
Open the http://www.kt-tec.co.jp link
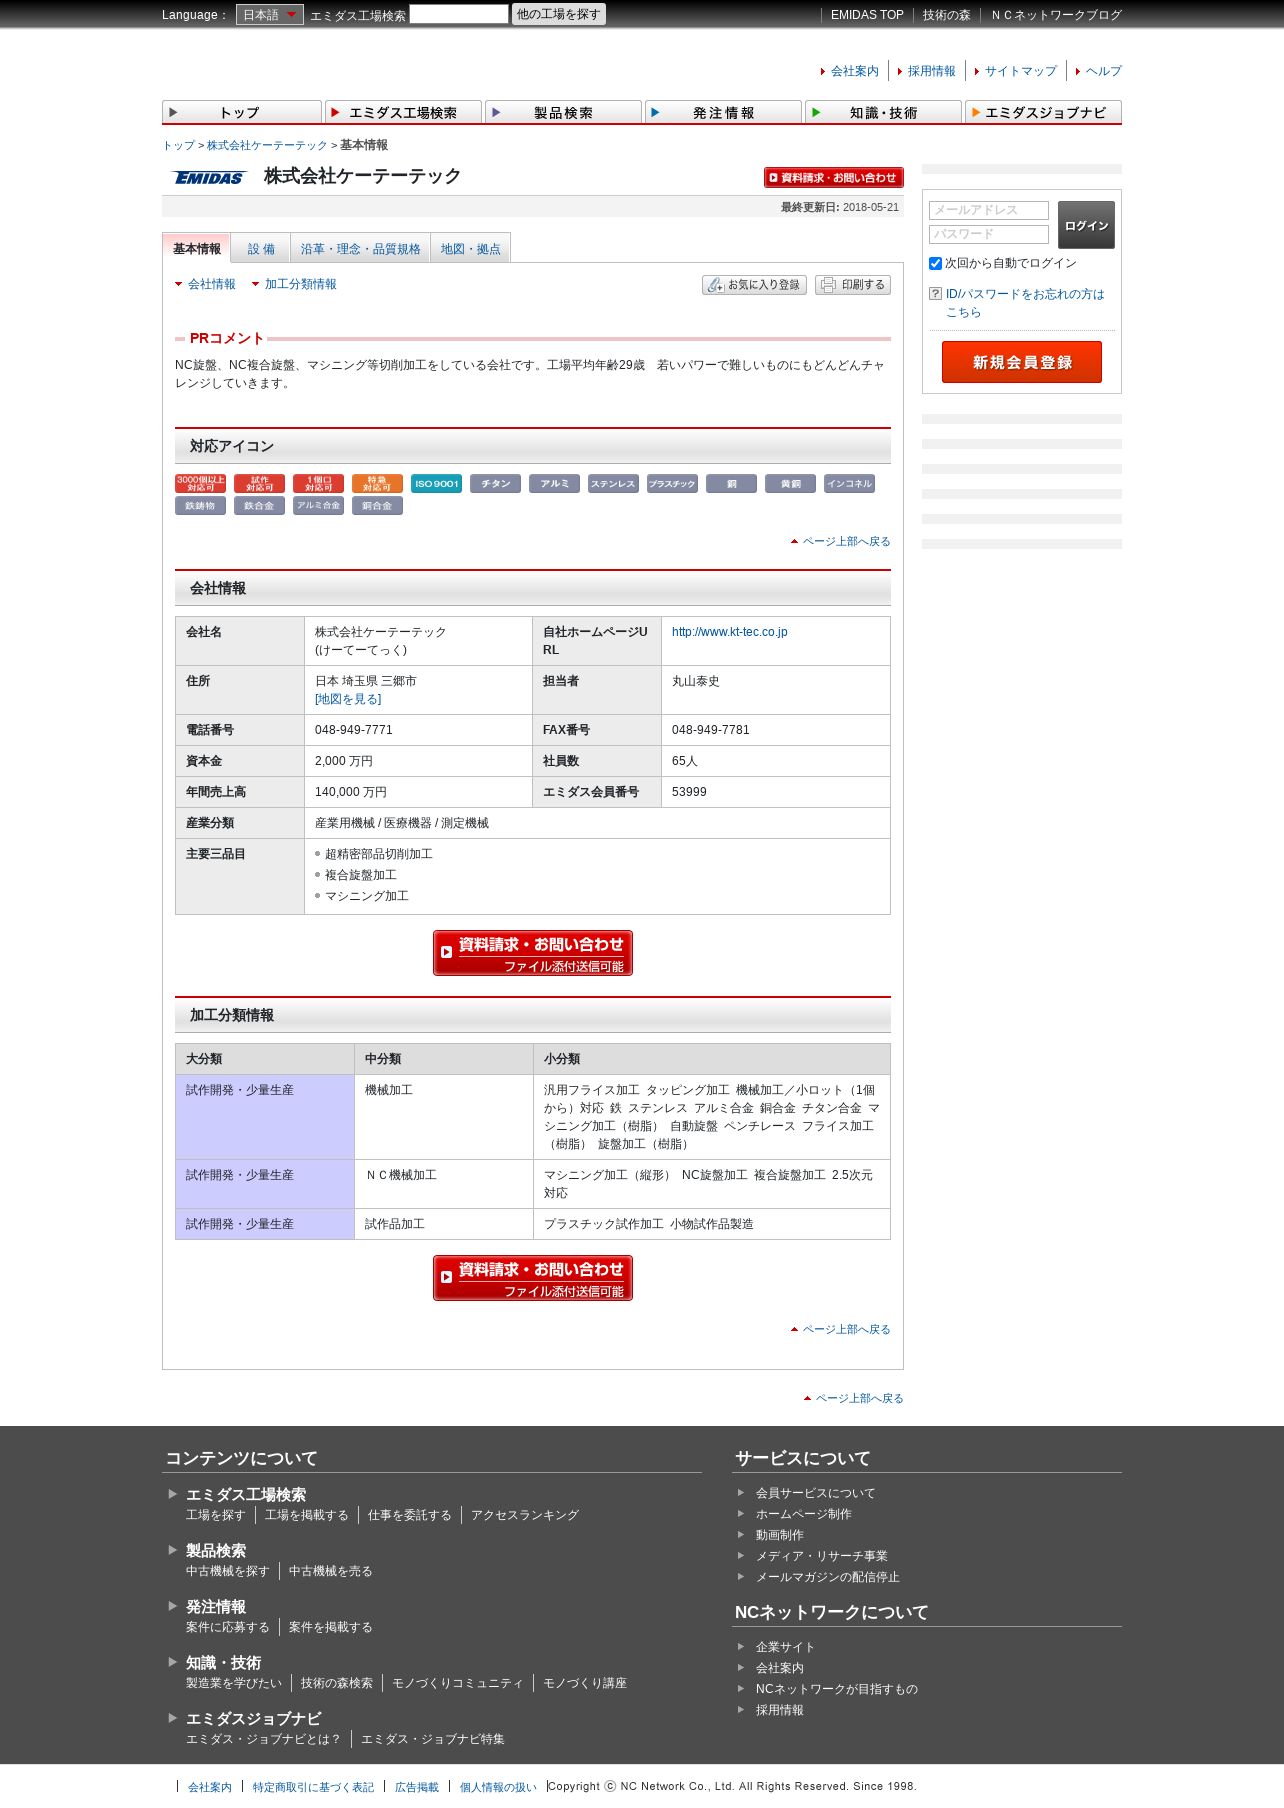click(729, 632)
